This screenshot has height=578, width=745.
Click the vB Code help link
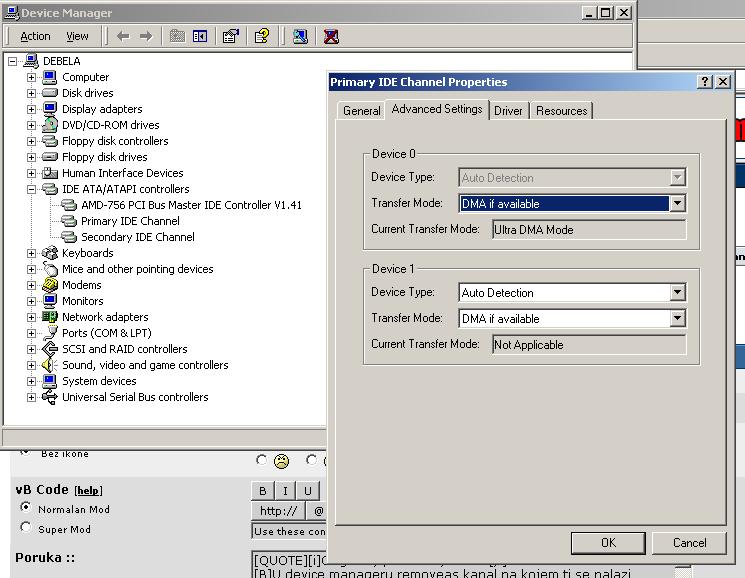coord(89,491)
